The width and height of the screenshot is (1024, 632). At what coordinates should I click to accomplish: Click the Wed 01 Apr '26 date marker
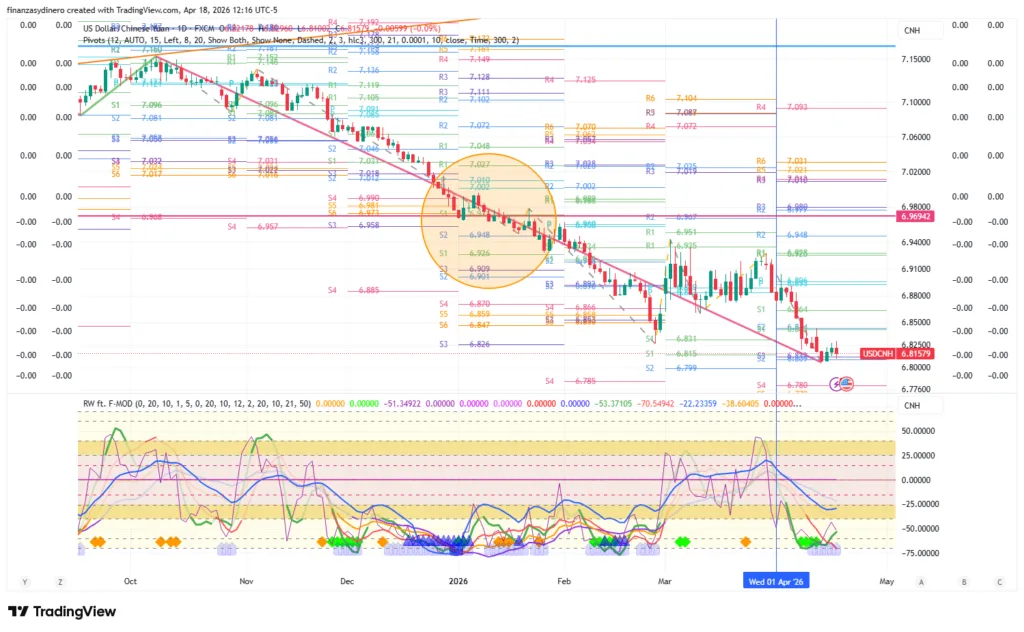point(777,581)
